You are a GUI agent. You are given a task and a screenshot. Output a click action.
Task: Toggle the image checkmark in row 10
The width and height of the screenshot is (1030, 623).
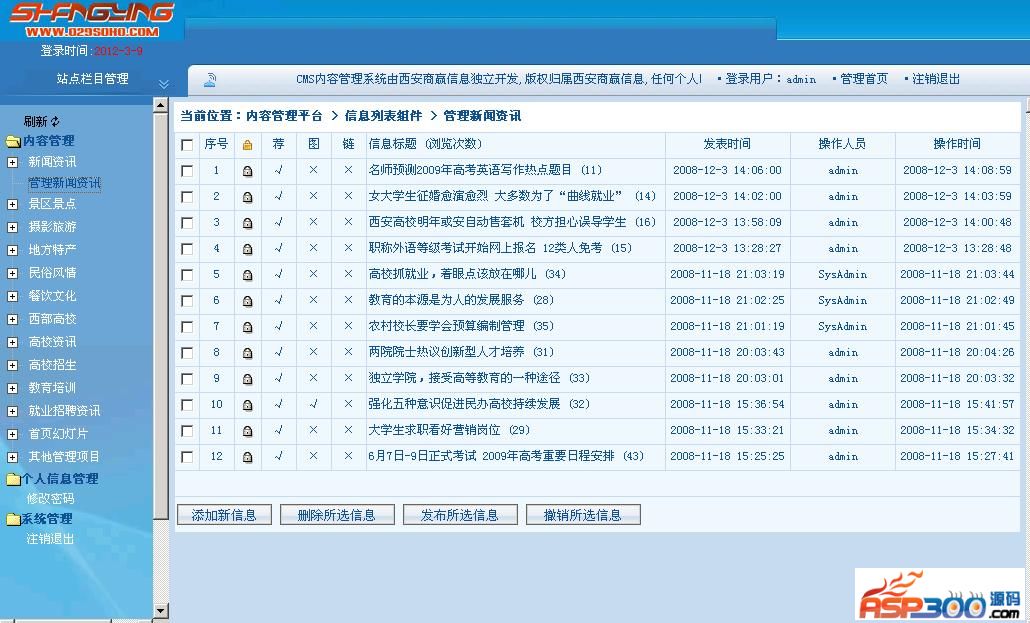[x=313, y=404]
